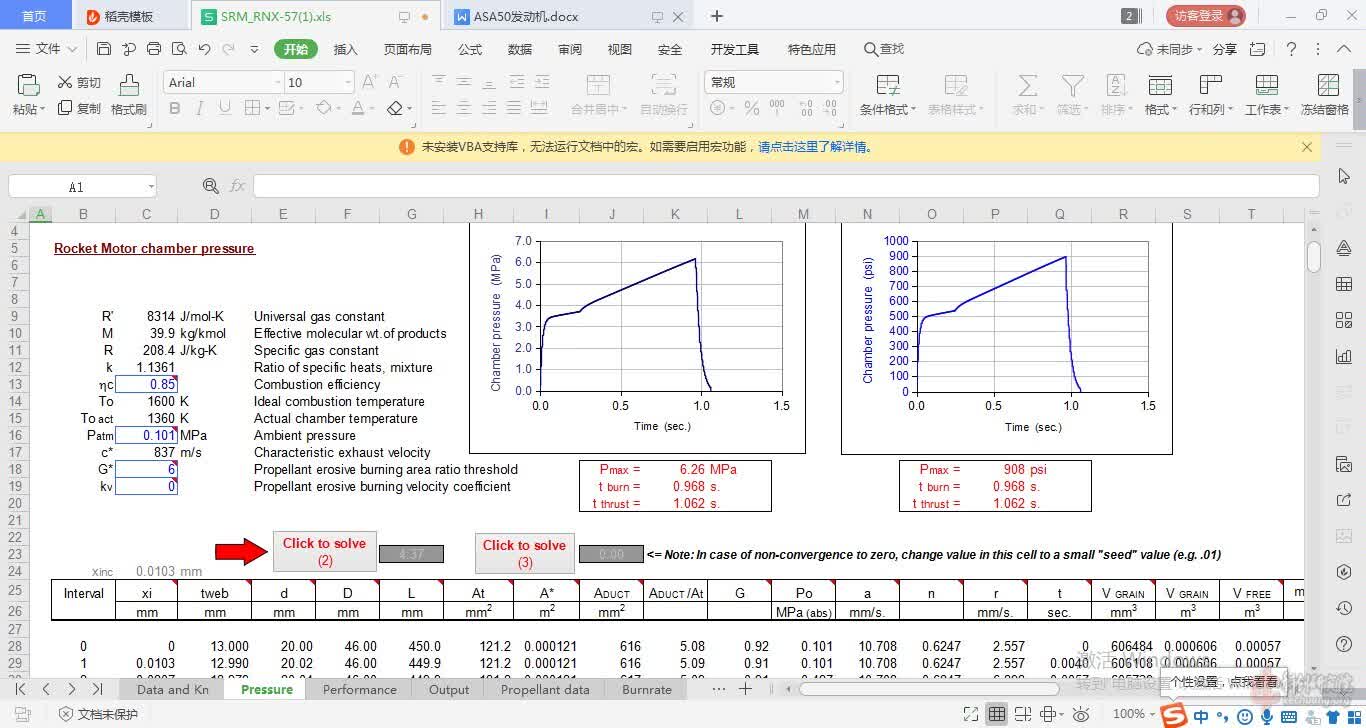Expand the Name Box A1 dropdown
The image size is (1366, 728).
pyautogui.click(x=150, y=186)
